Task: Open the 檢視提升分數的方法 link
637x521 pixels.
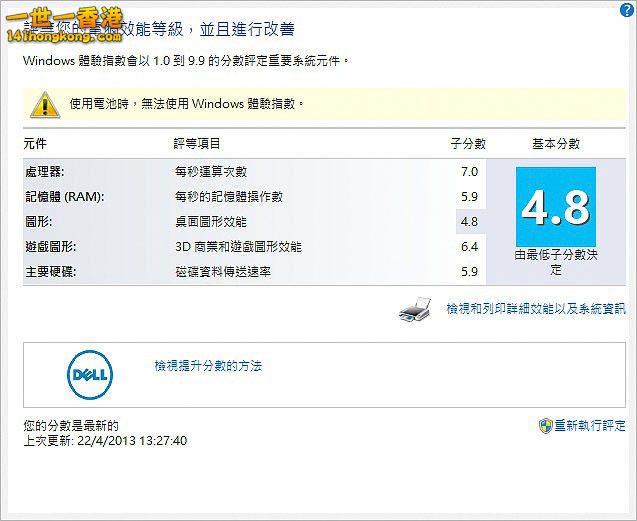Action: click(x=208, y=367)
